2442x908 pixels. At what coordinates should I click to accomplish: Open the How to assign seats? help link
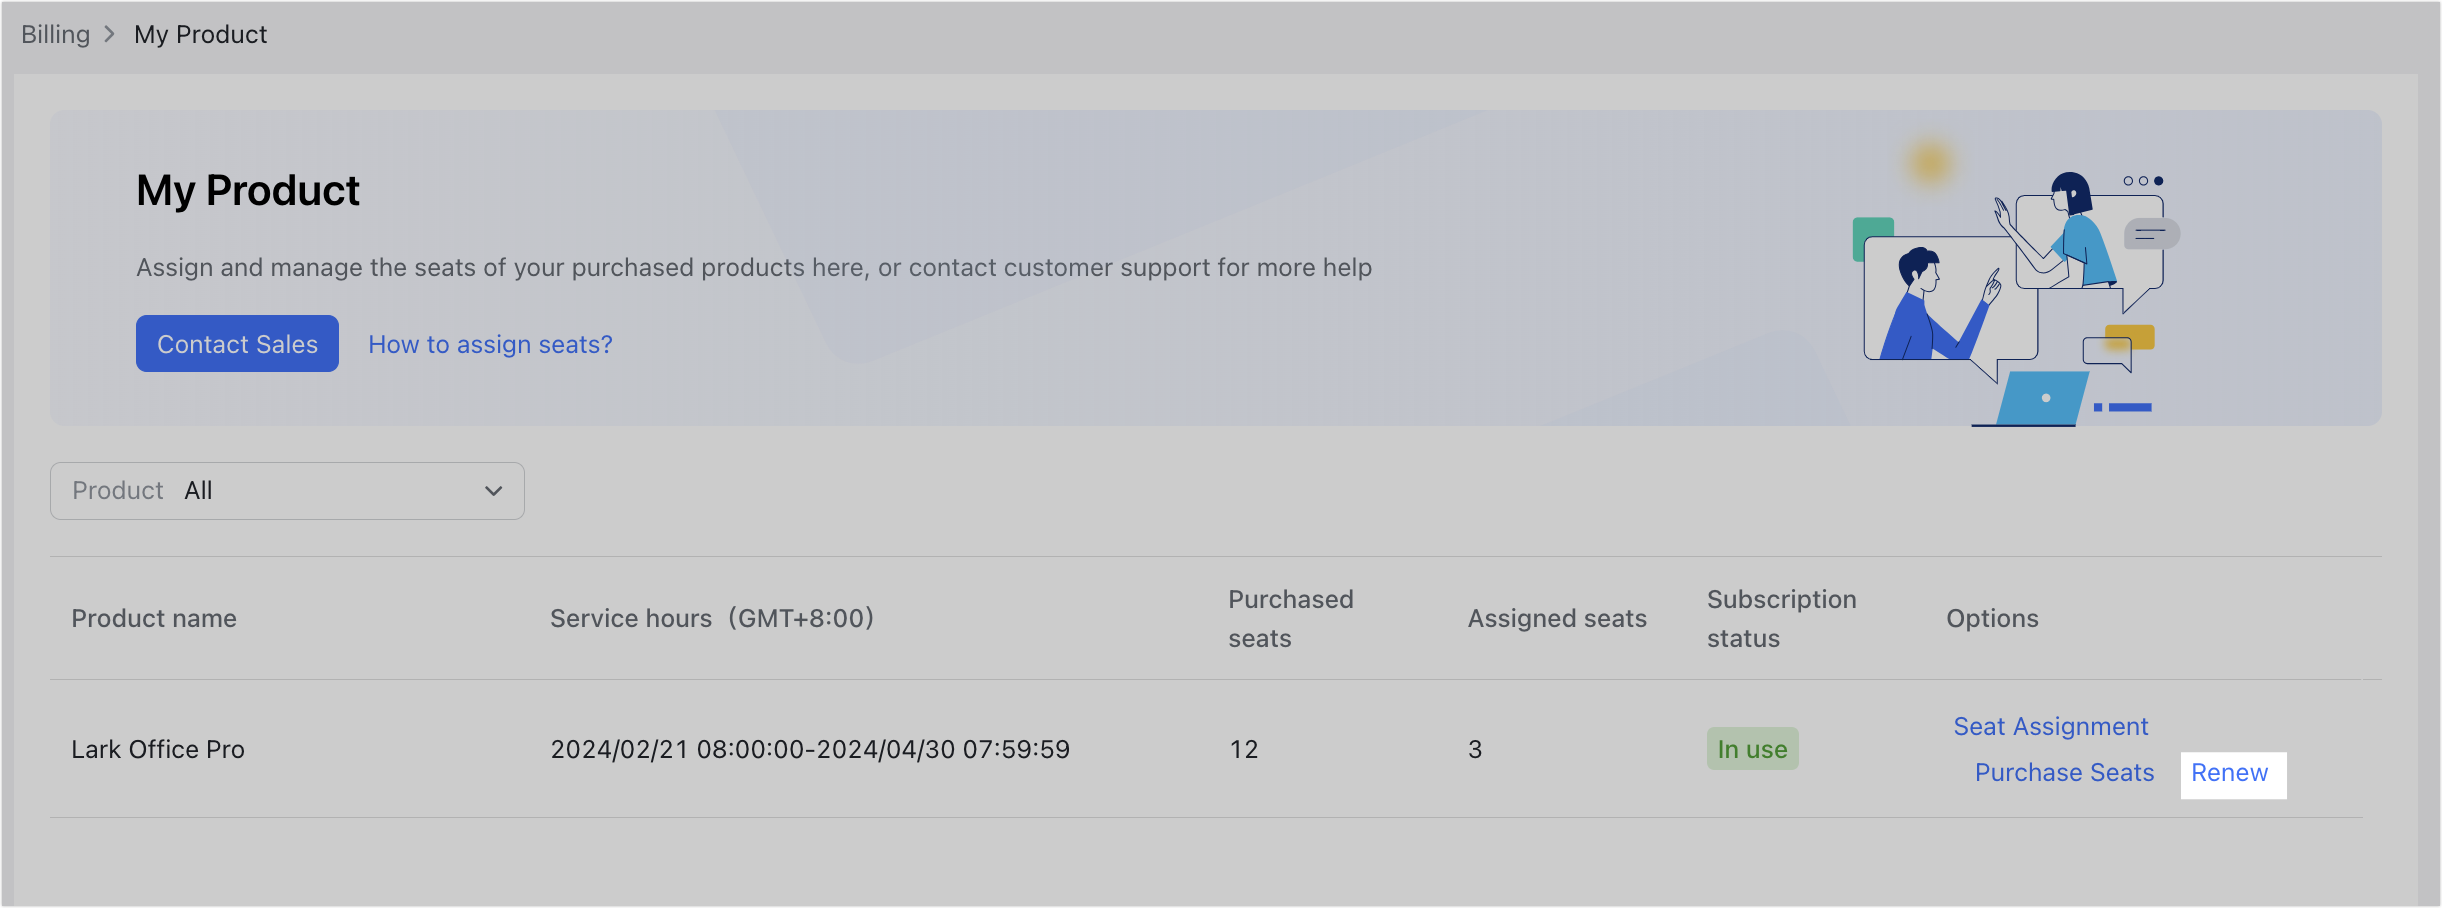[x=490, y=344]
